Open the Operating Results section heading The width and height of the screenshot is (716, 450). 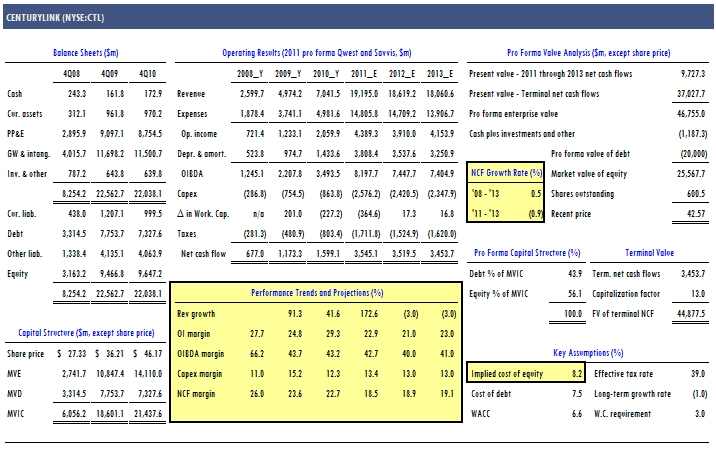[x=318, y=52]
